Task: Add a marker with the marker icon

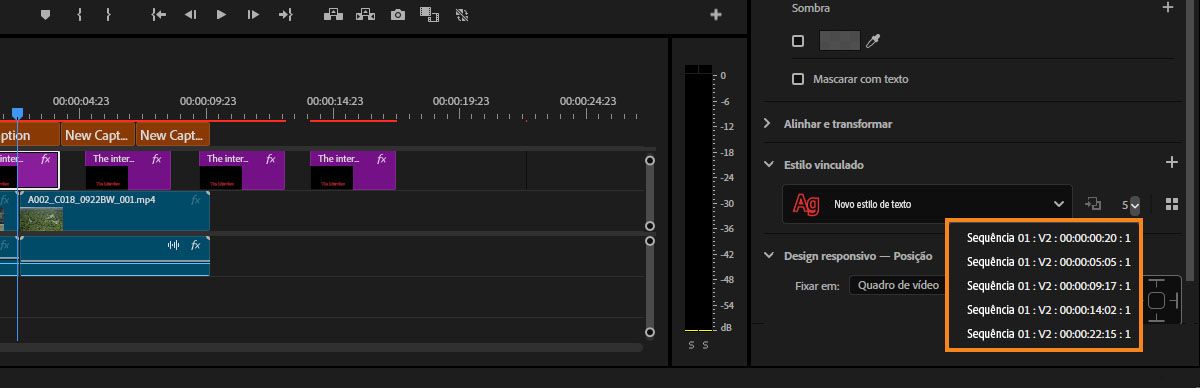Action: click(x=45, y=15)
